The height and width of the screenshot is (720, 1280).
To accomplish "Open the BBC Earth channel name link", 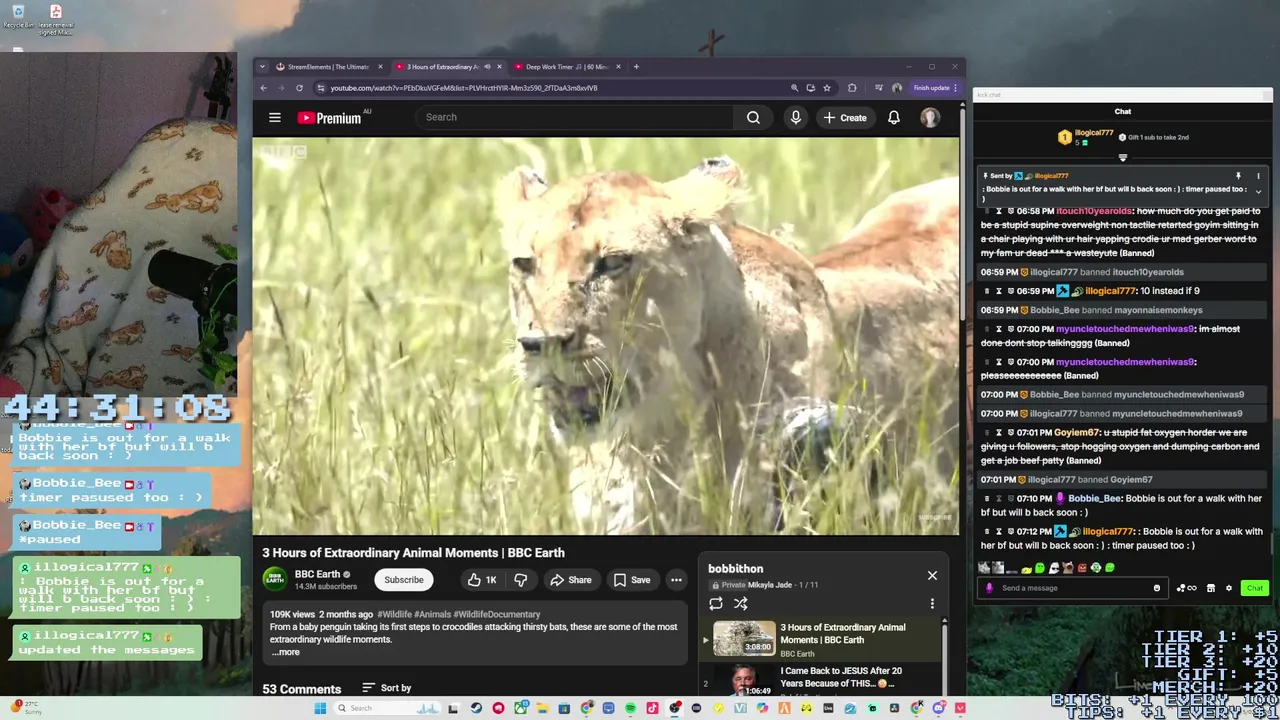I will [x=317, y=575].
